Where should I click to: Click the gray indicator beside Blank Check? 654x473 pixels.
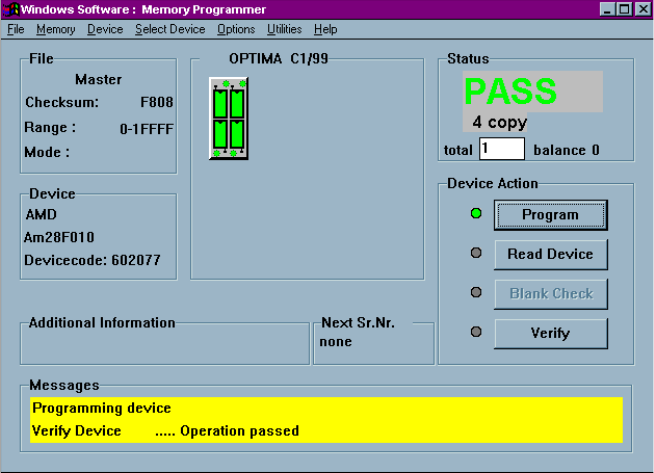point(476,292)
